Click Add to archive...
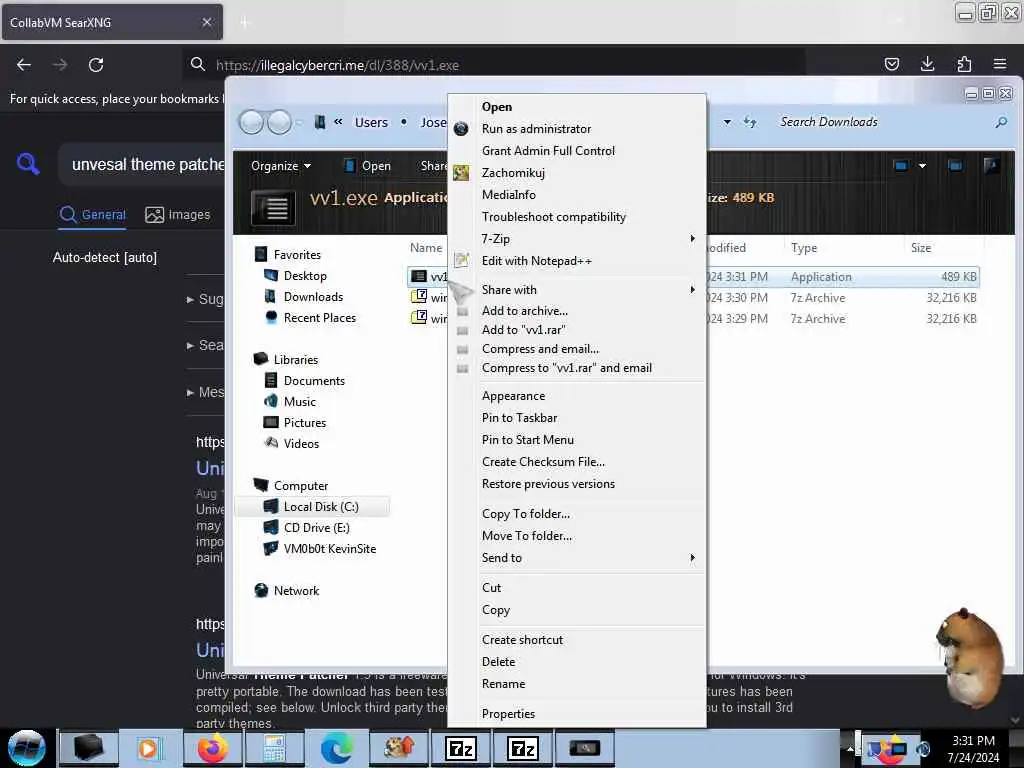The image size is (1024, 768). tap(524, 311)
